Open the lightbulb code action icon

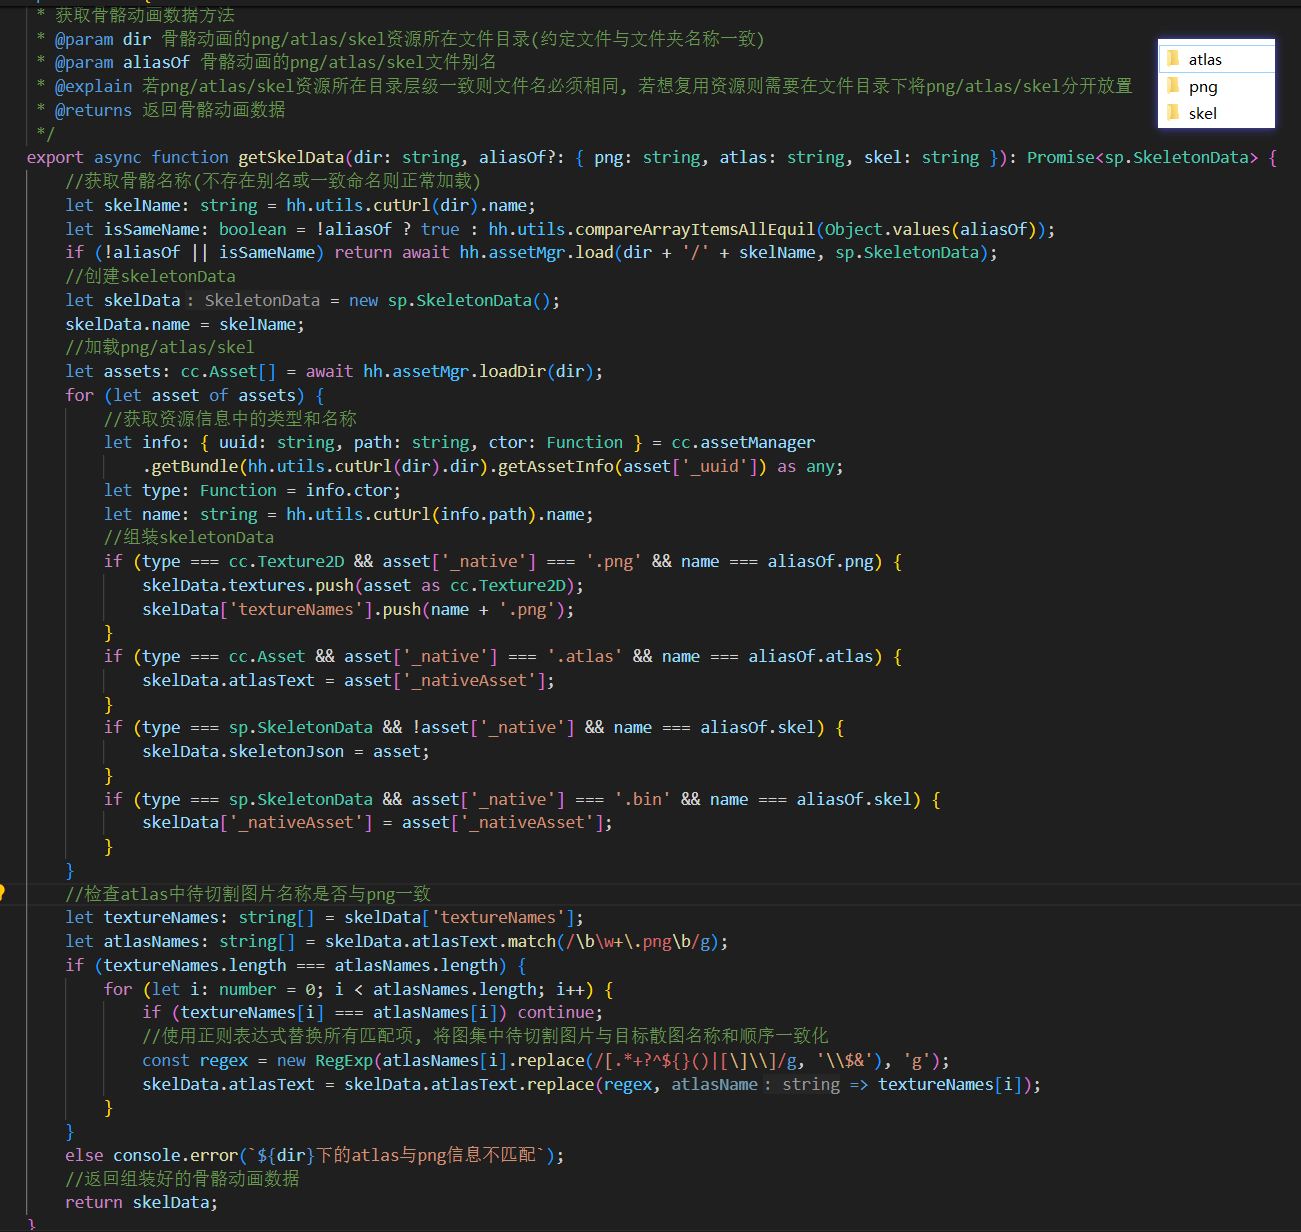pos(3,892)
